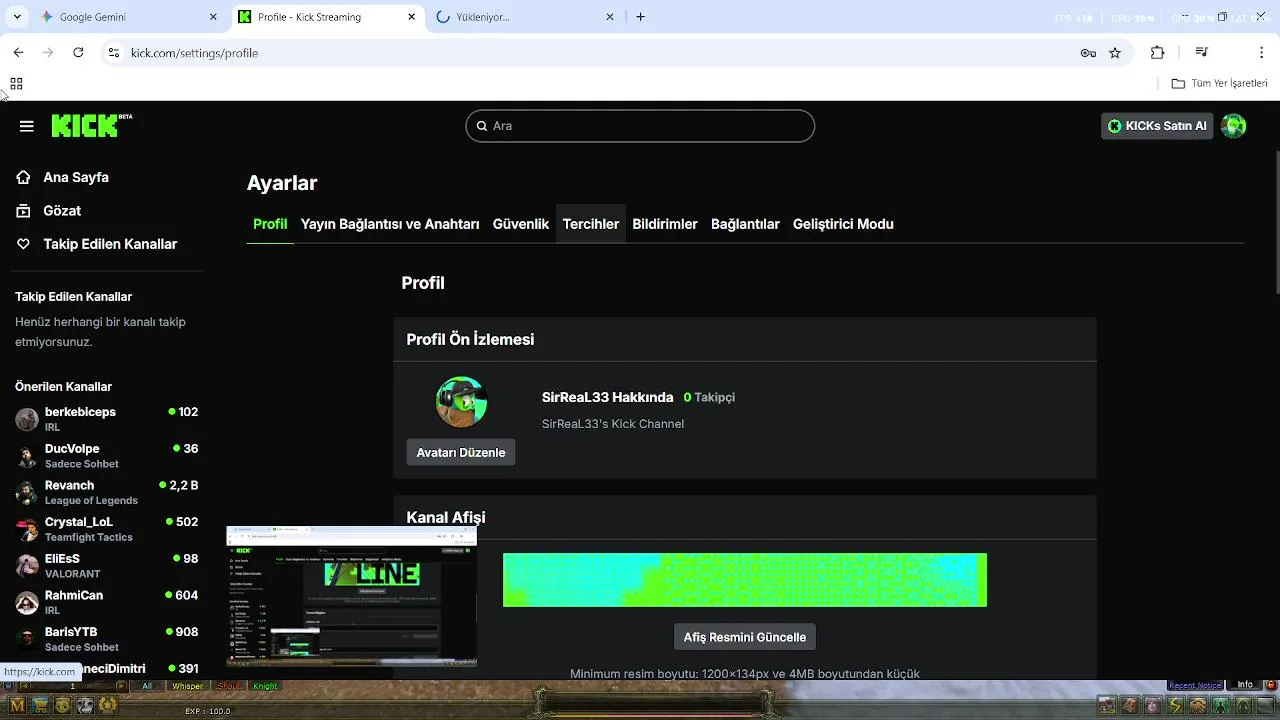Screen dimensions: 1280x720
Task: Click the KICKs Satın Al button
Action: click(1157, 126)
